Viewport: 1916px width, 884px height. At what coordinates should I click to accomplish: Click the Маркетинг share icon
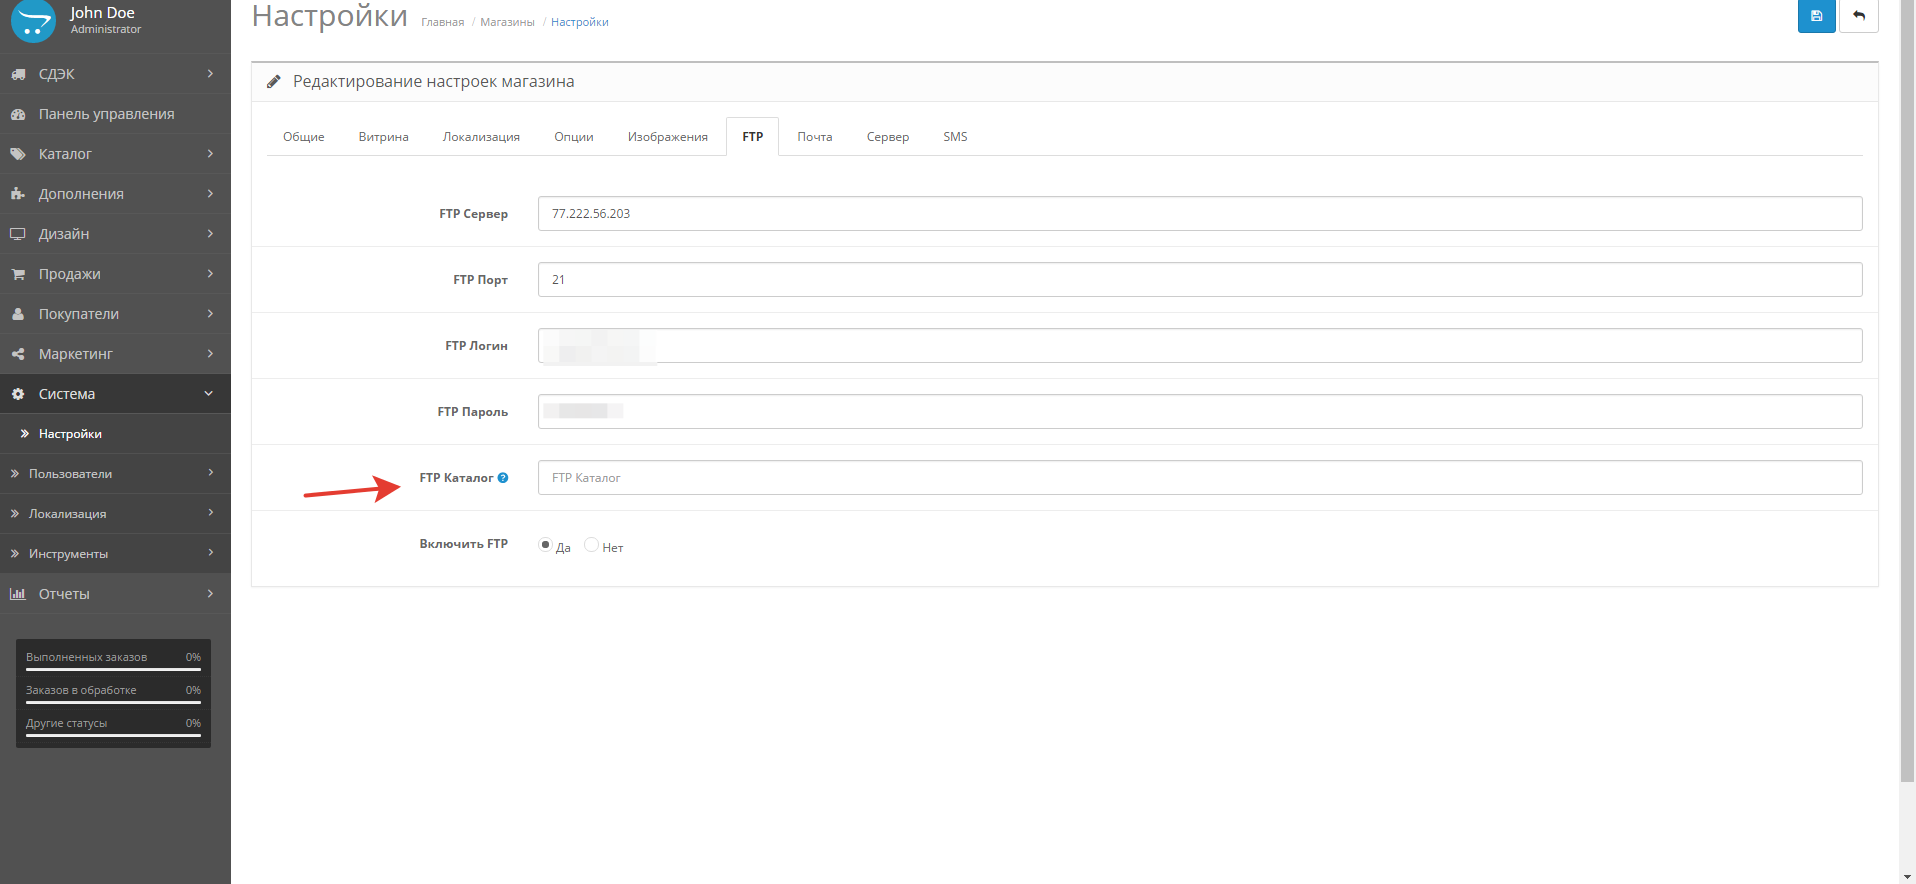(x=18, y=354)
